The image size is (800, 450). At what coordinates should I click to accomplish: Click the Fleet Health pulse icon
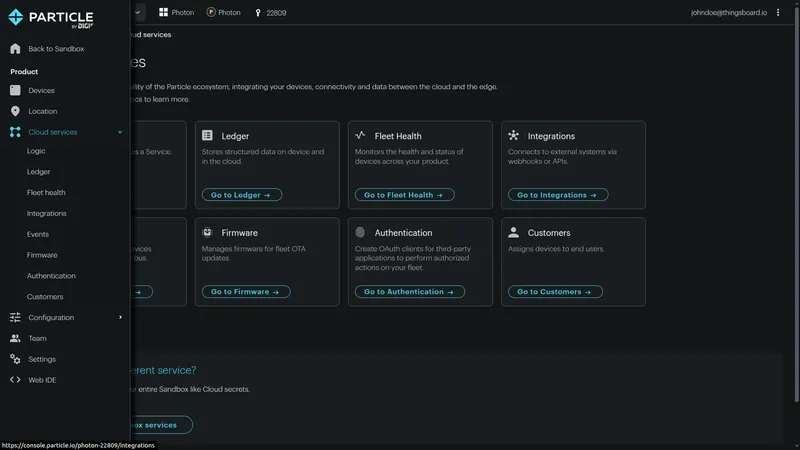[360, 135]
